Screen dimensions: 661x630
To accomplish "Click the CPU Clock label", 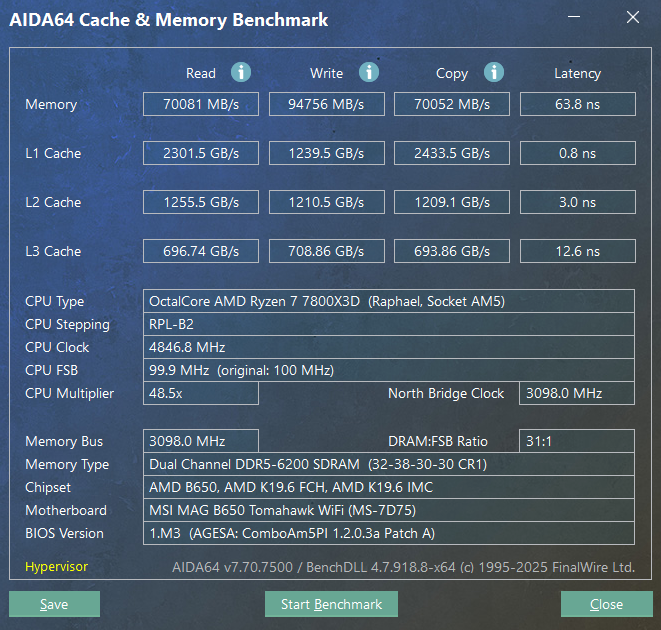I will pyautogui.click(x=57, y=347).
